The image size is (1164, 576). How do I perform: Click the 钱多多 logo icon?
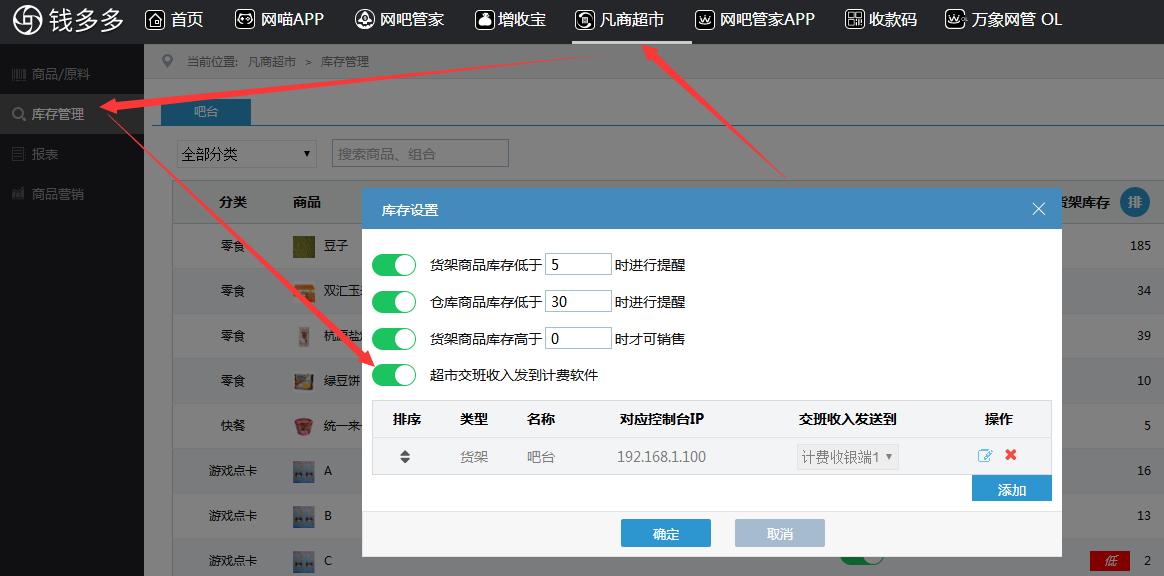27,20
